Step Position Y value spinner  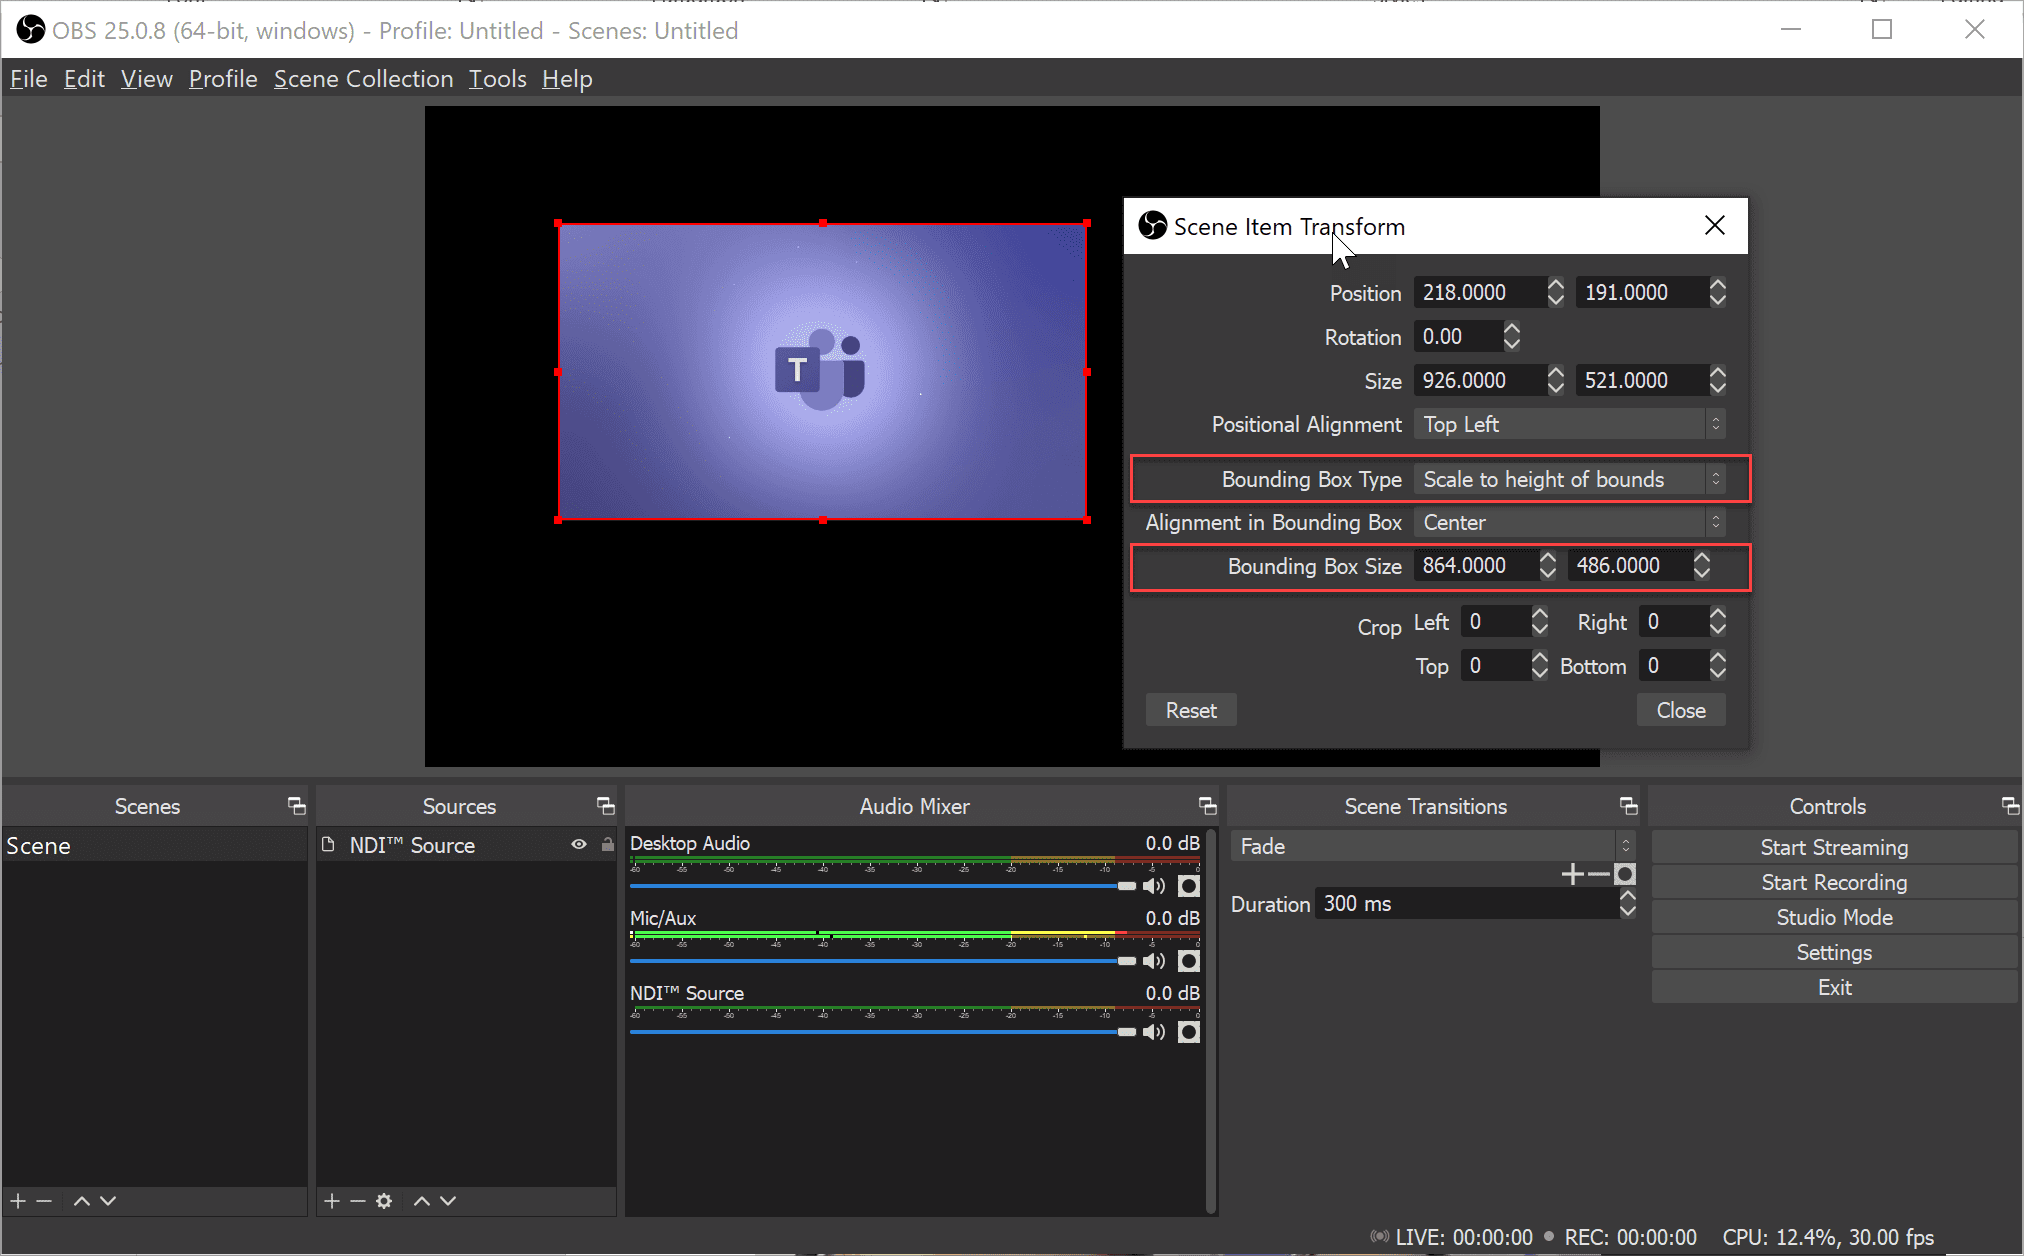point(1717,292)
